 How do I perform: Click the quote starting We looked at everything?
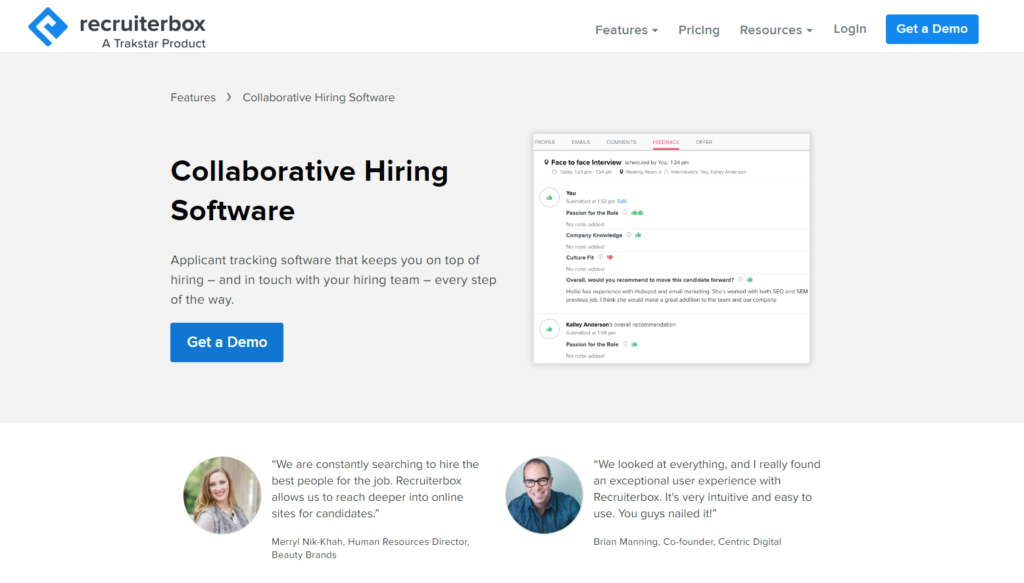coord(707,489)
